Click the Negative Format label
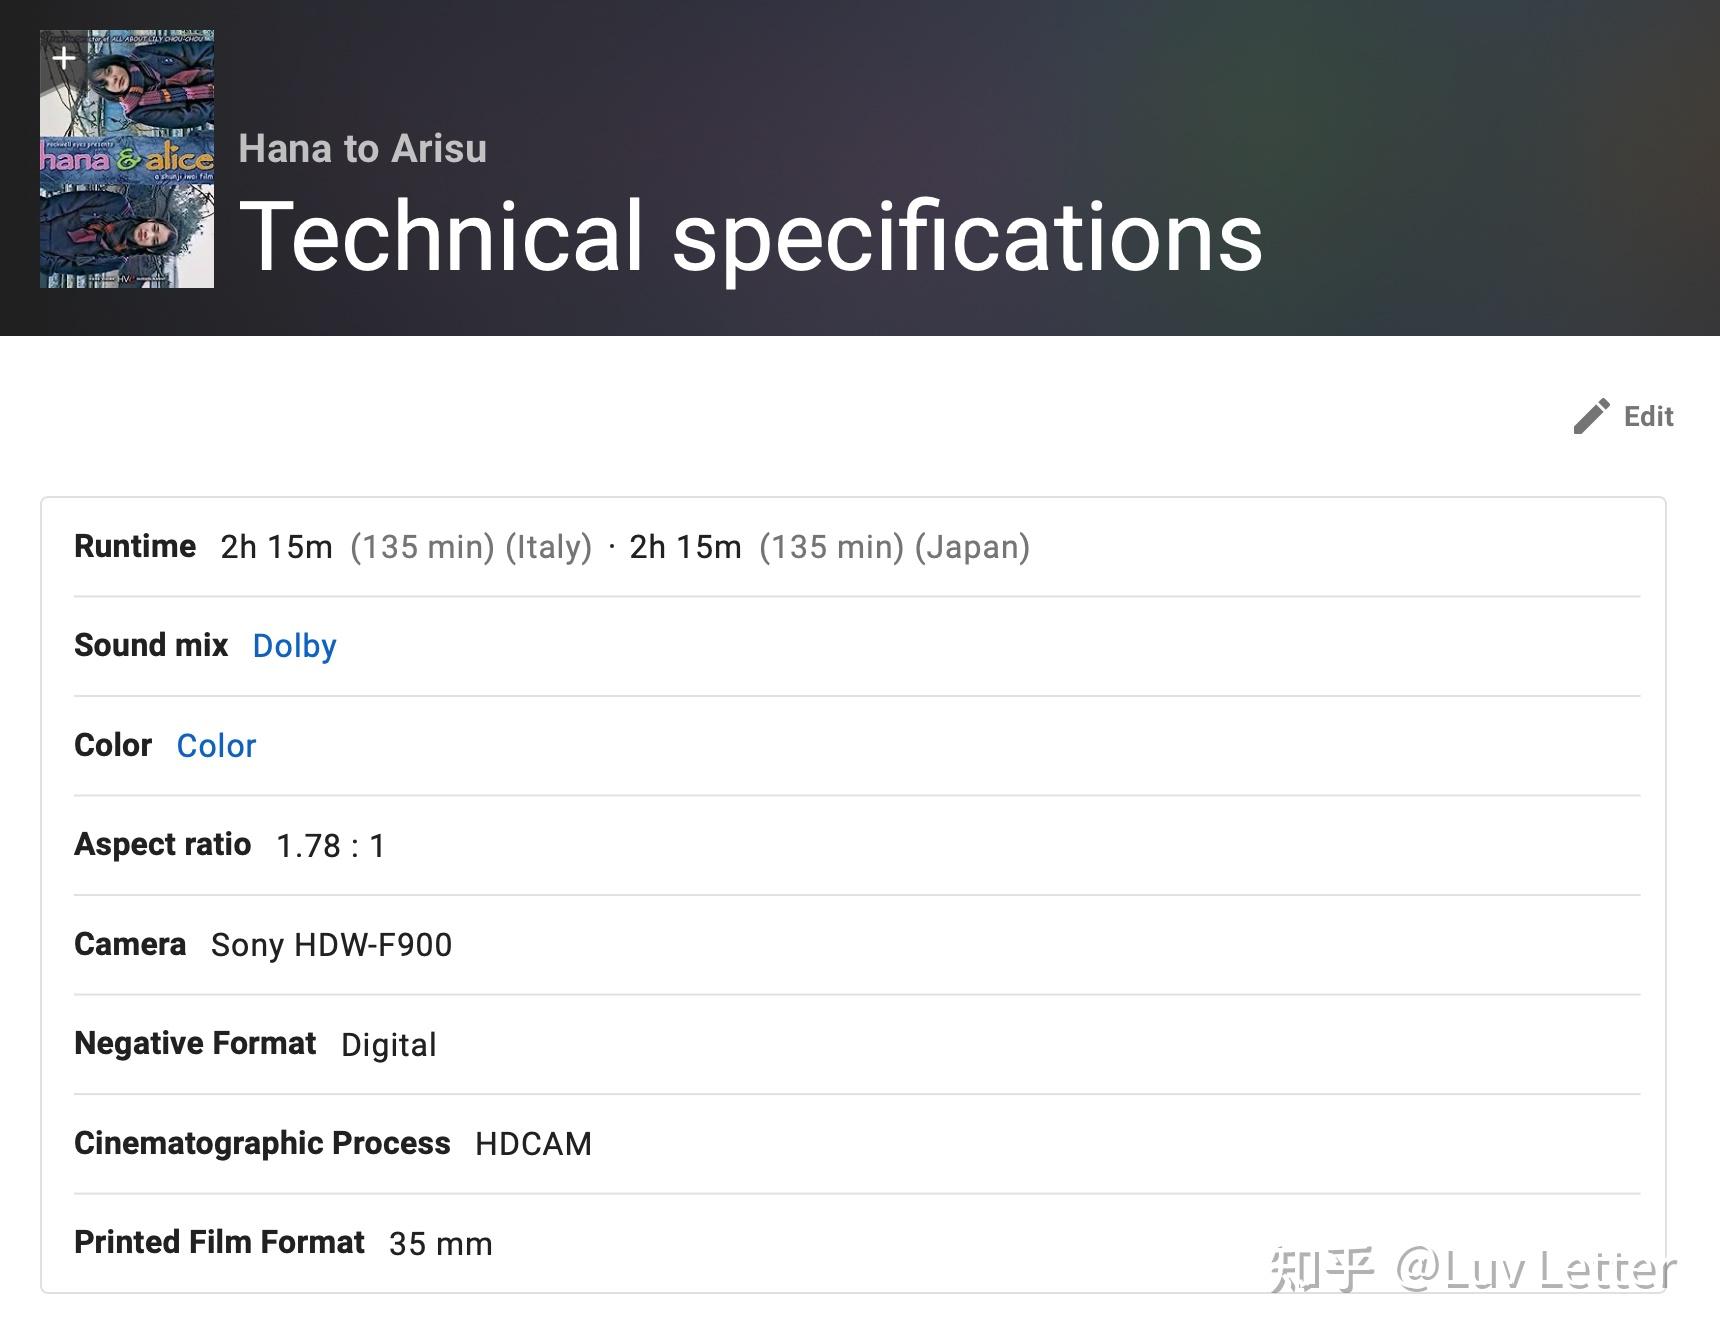Image resolution: width=1720 pixels, height=1338 pixels. tap(195, 1043)
